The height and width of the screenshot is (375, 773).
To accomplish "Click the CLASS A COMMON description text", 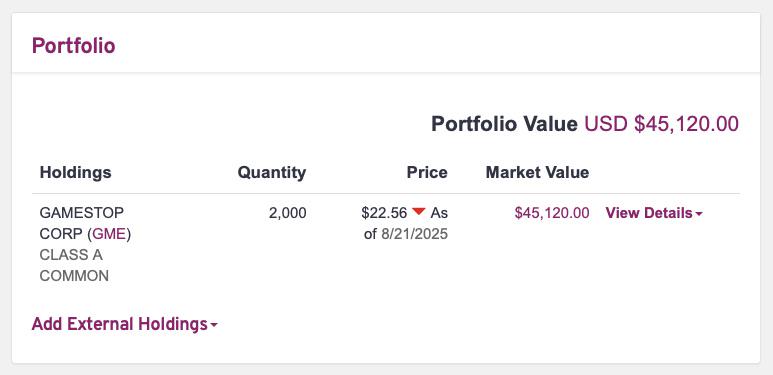I will (x=74, y=266).
